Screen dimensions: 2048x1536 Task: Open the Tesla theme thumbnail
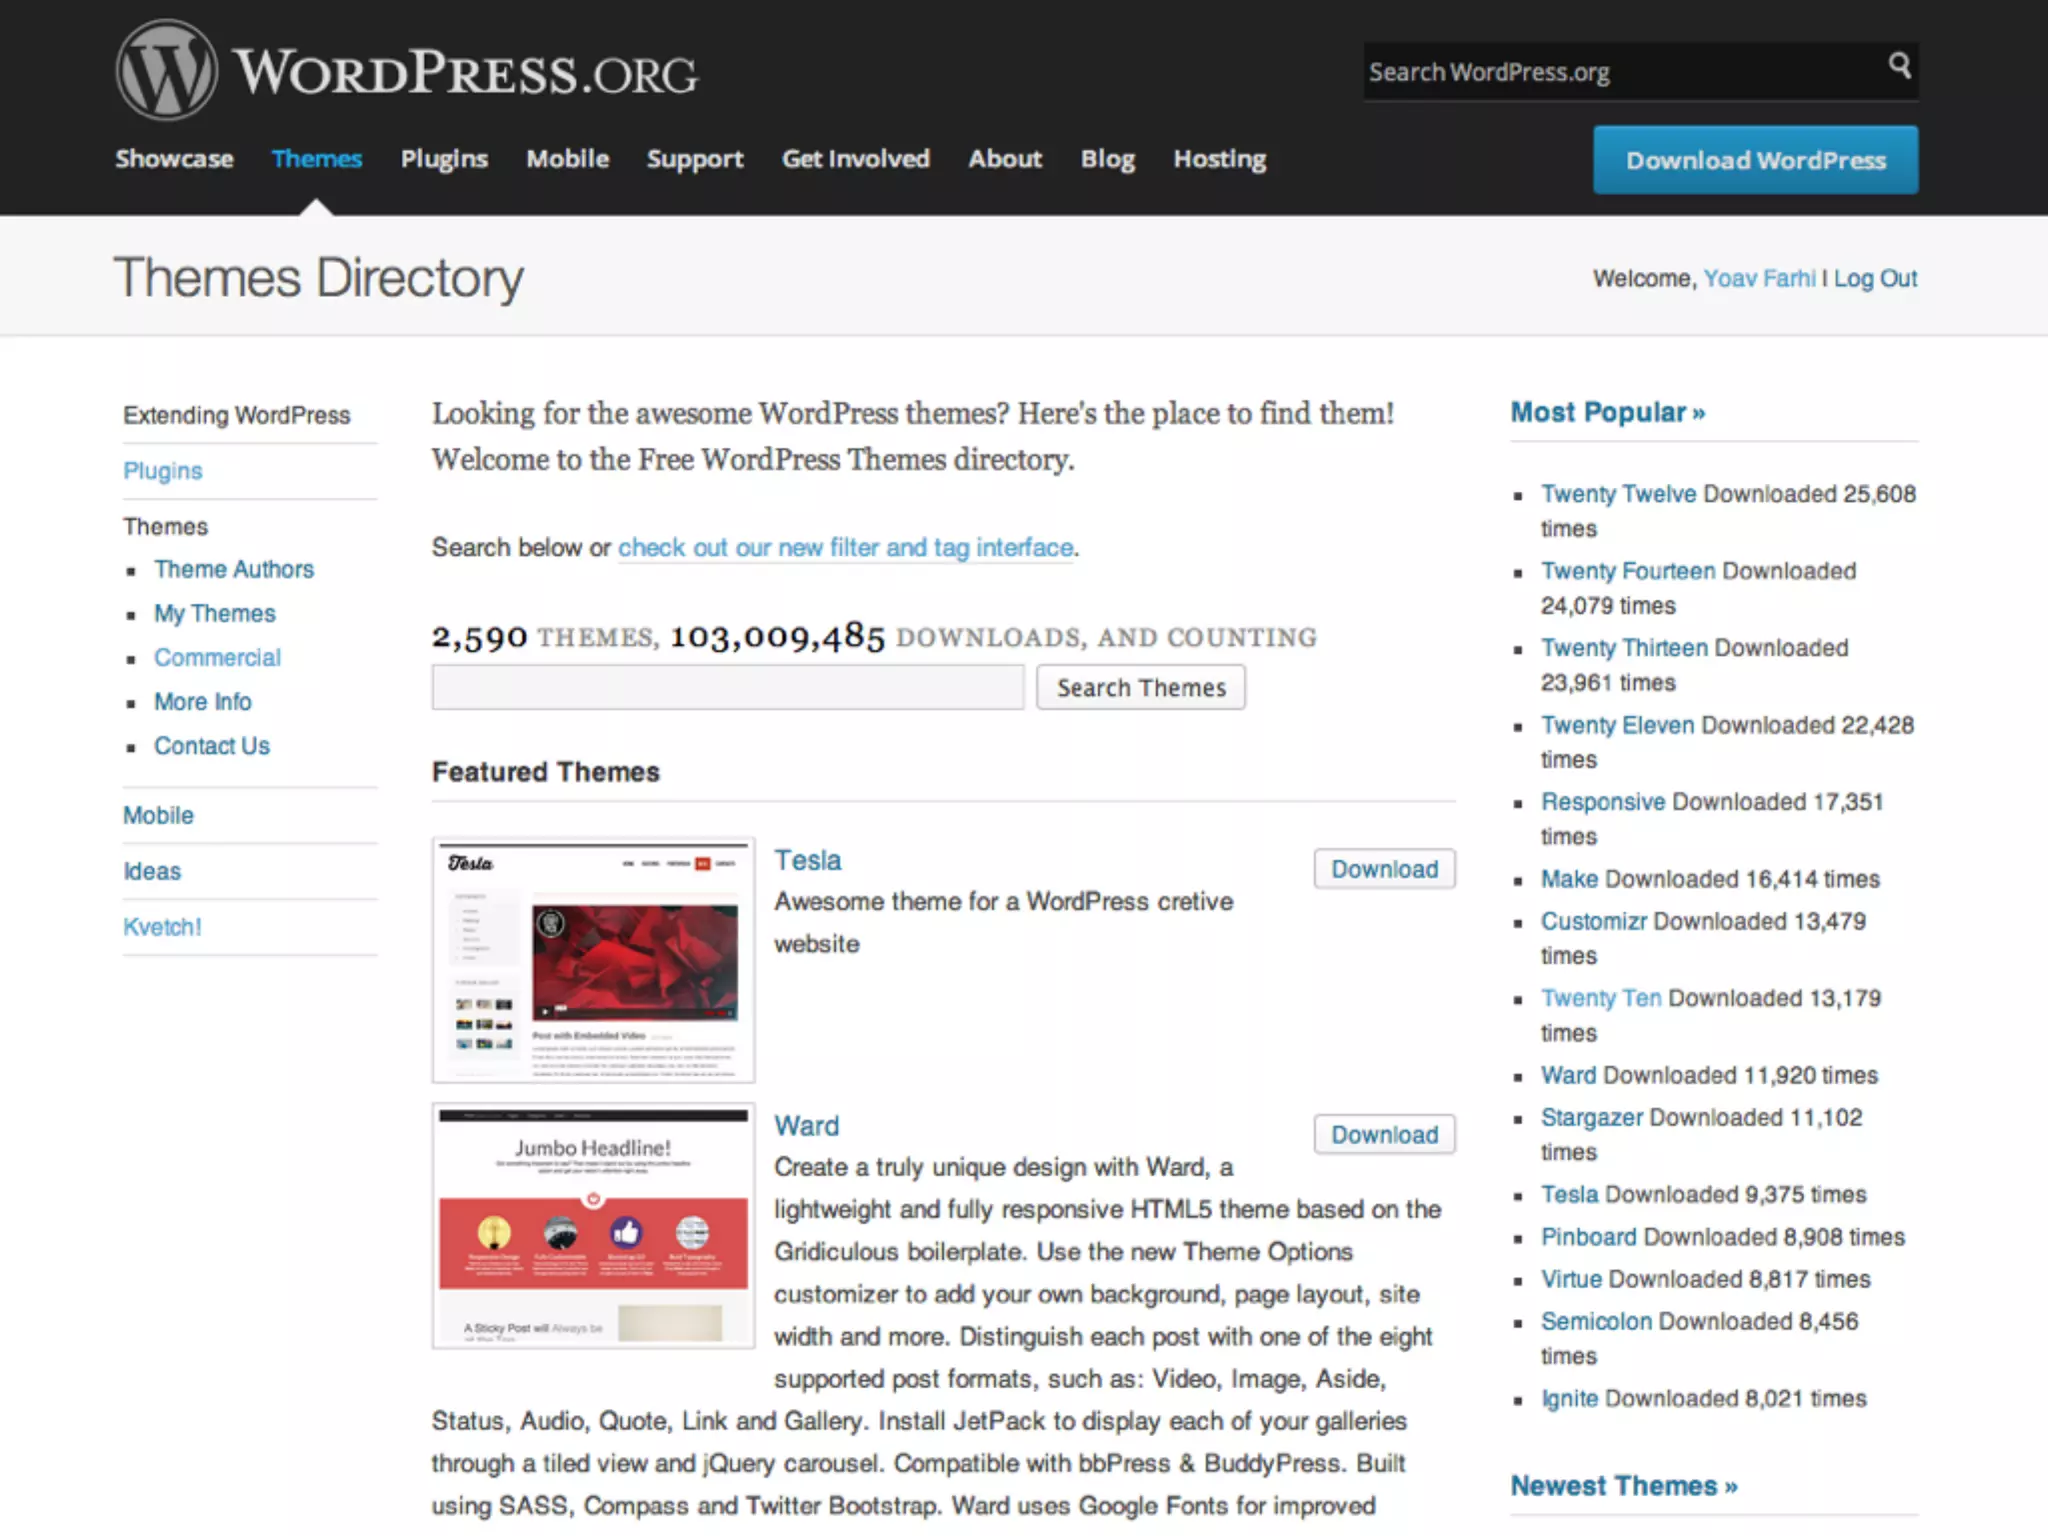593,960
